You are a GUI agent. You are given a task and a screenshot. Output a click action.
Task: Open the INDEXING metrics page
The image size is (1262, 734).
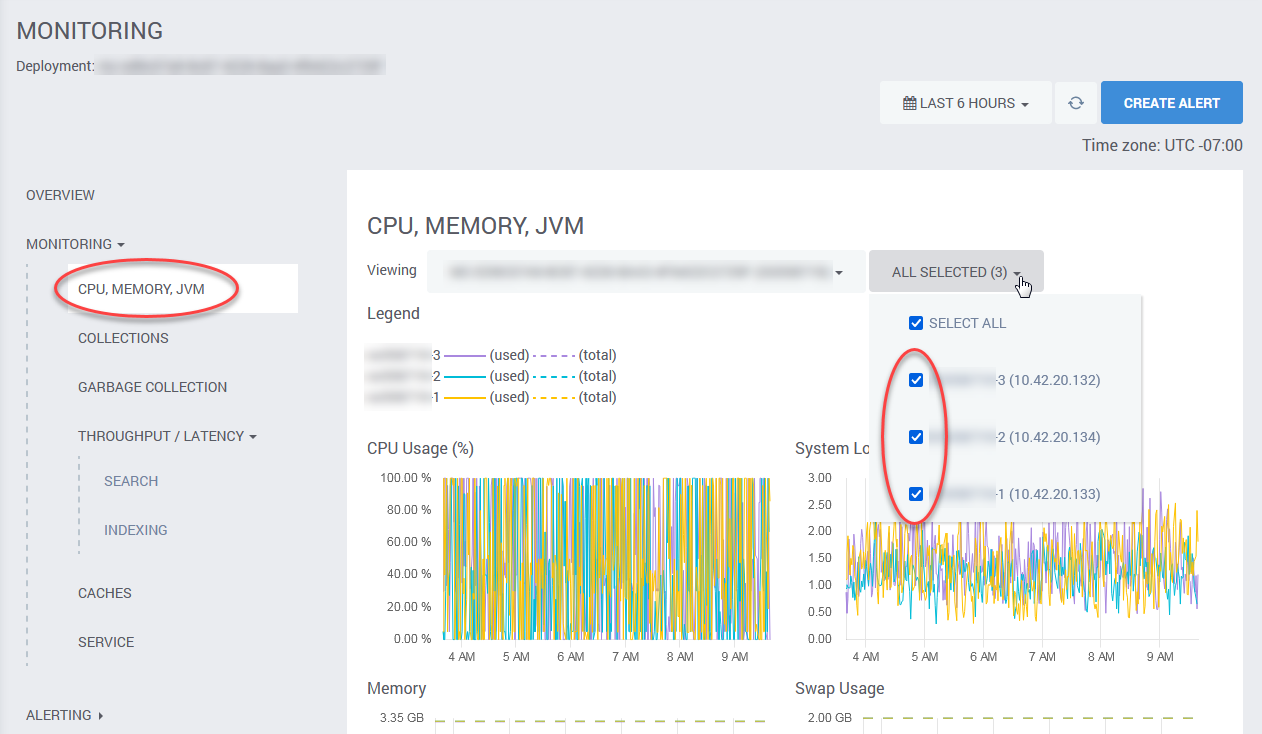point(136,530)
